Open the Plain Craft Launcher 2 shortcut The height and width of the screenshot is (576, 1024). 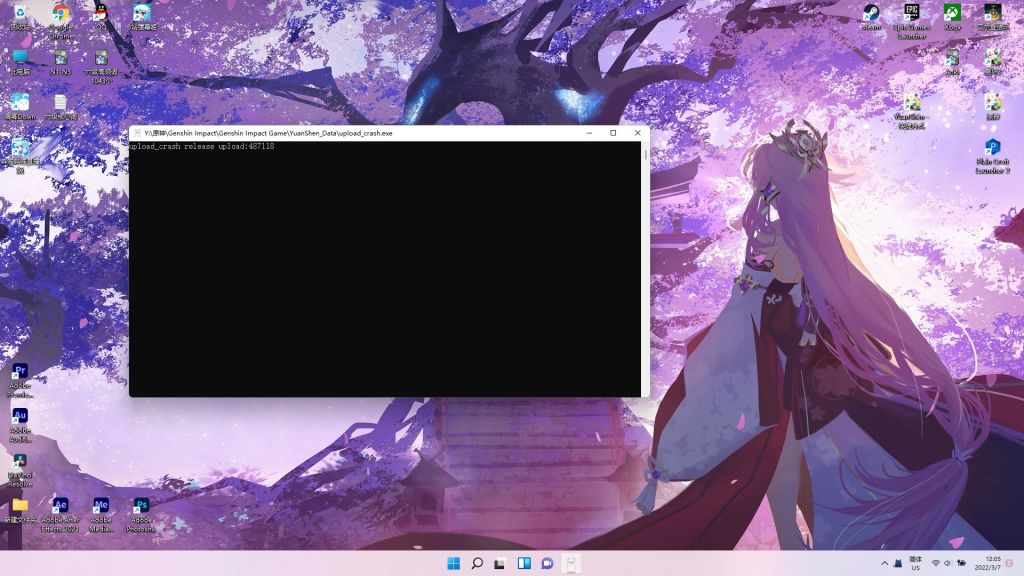coord(993,157)
